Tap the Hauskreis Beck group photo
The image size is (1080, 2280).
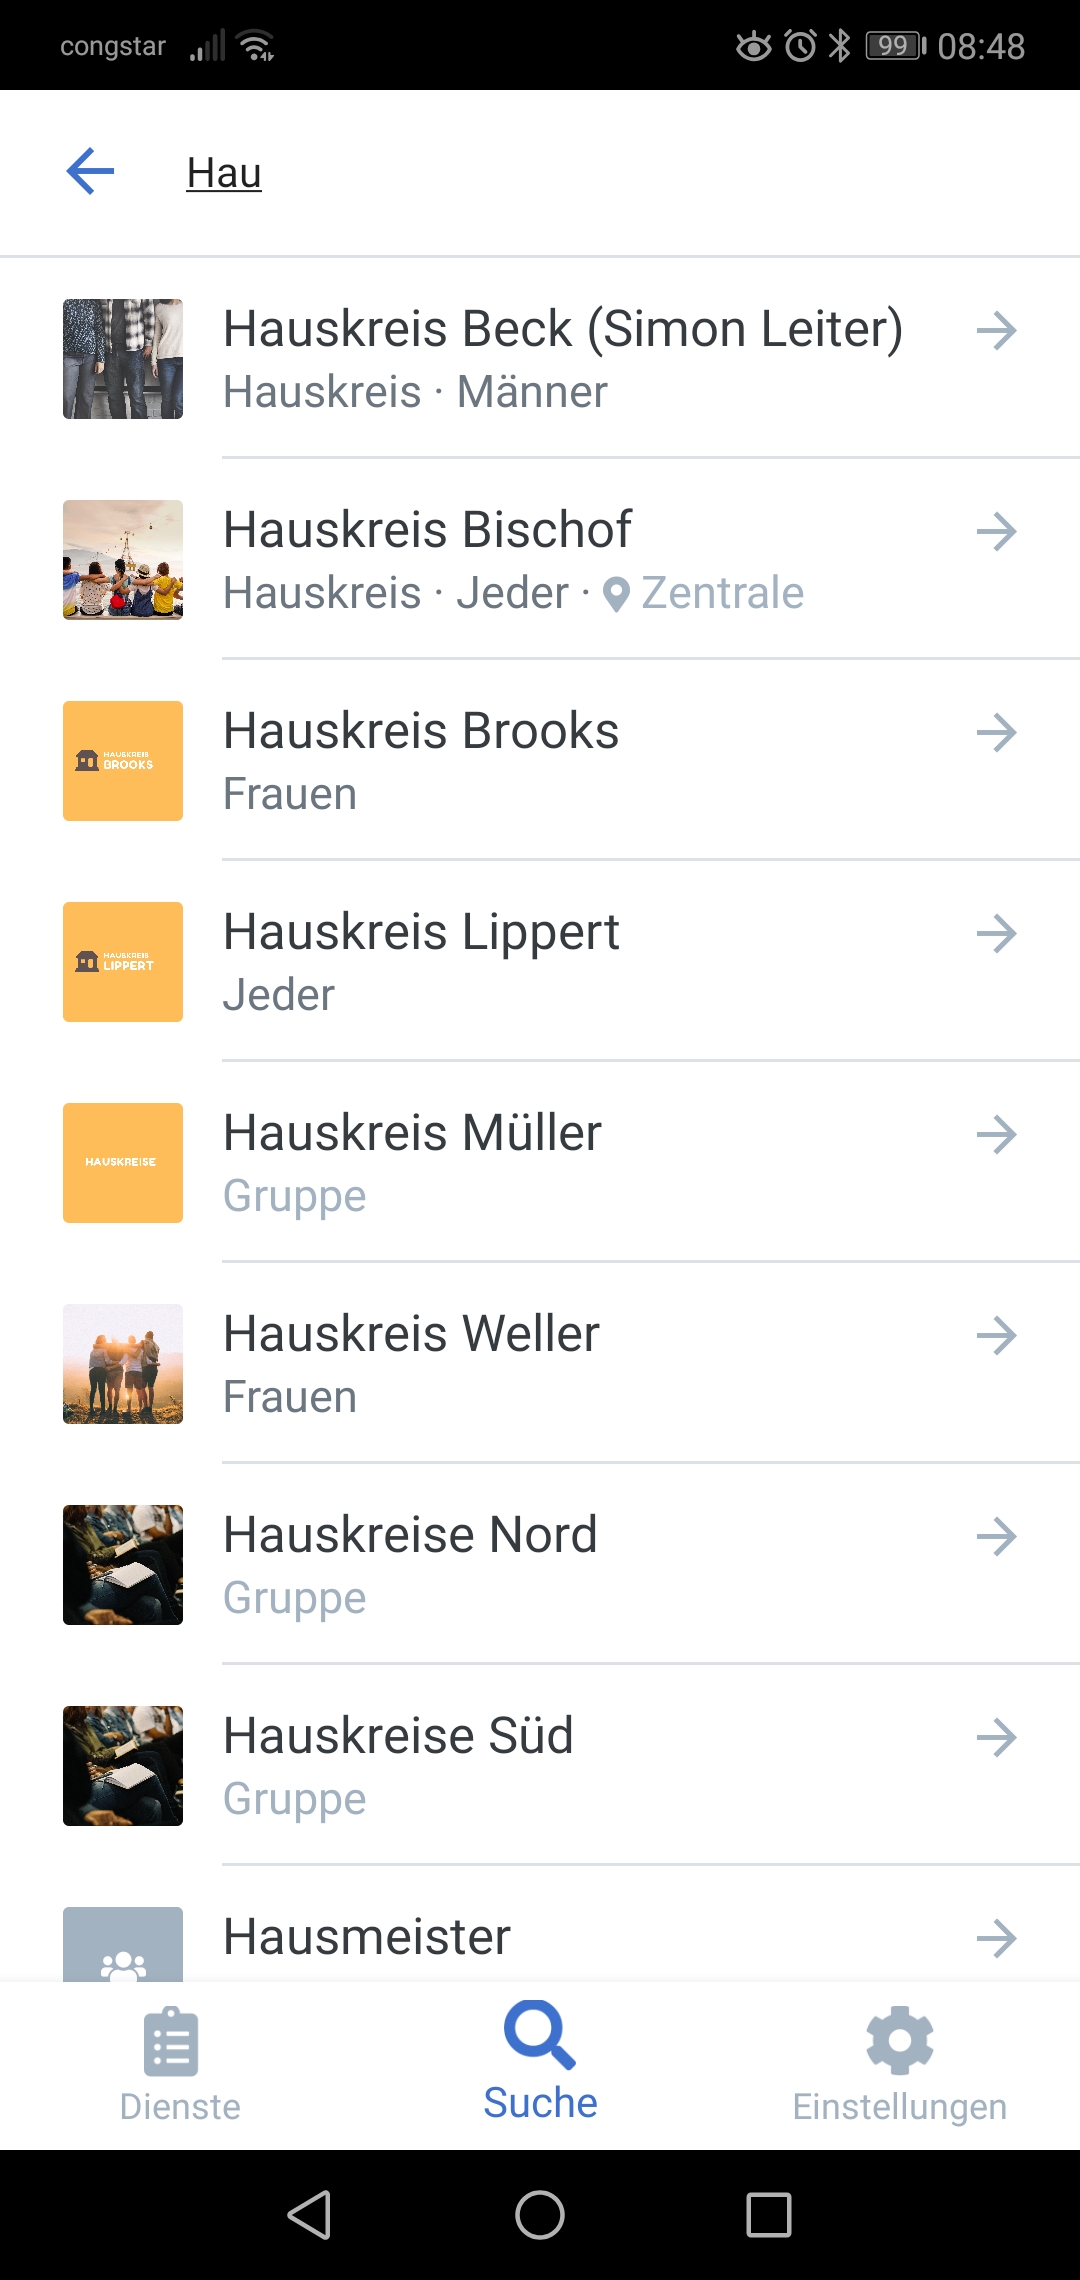click(123, 359)
